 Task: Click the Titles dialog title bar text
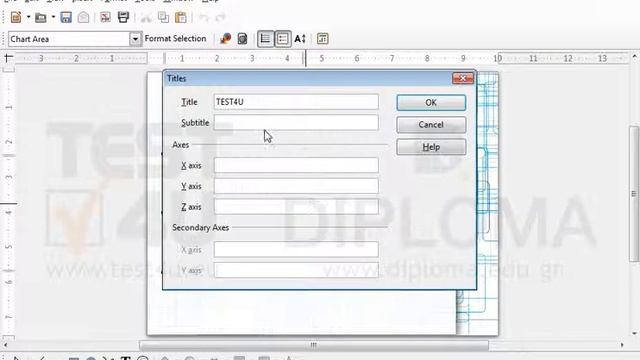tap(176, 78)
